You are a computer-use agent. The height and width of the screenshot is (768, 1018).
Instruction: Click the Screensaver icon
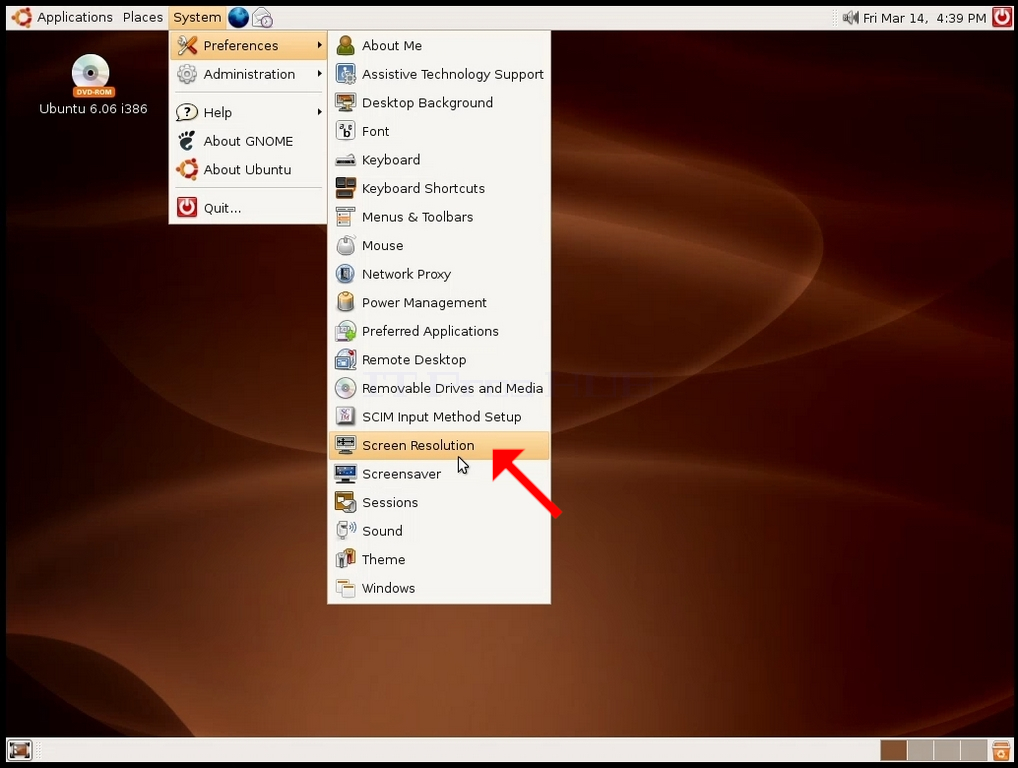[345, 474]
